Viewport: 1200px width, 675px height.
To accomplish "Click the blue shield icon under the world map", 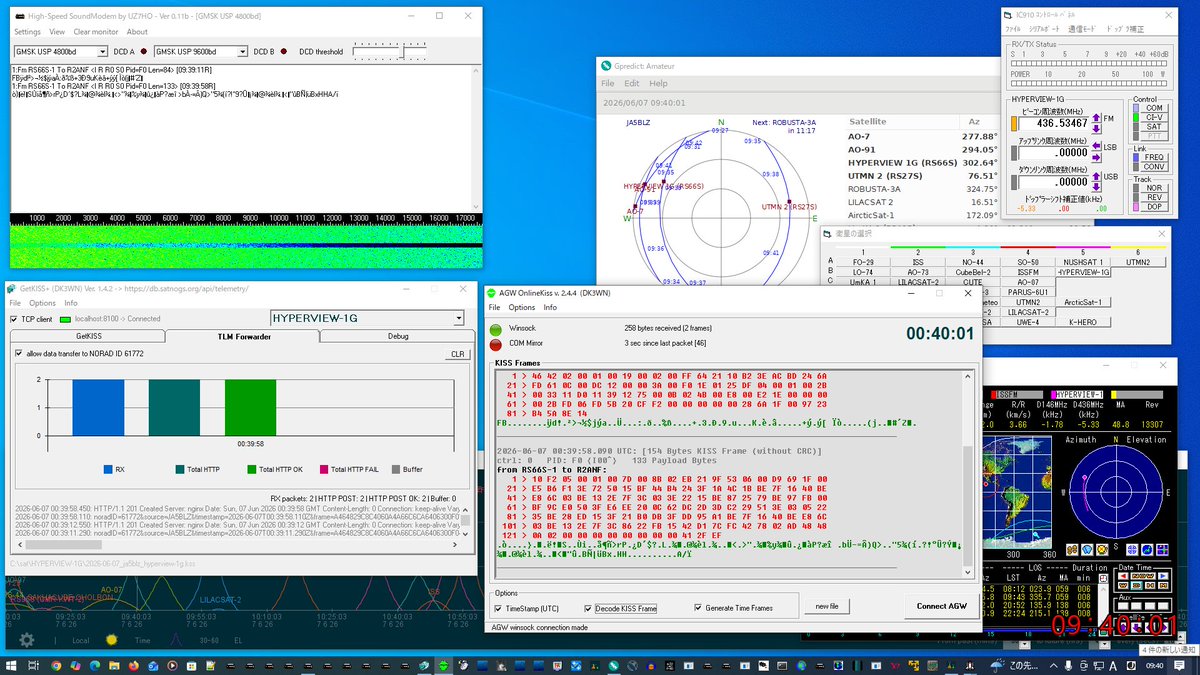I will pos(1087,550).
